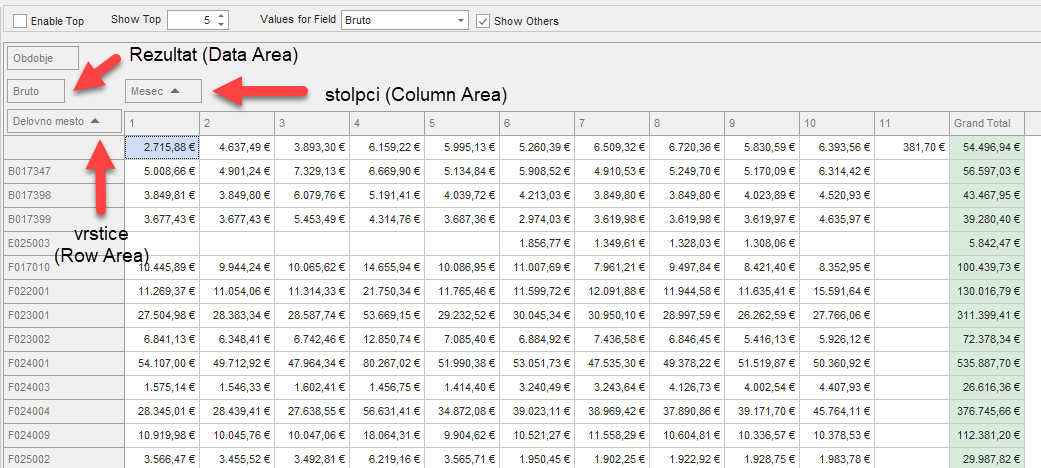Click the cell 7.329,13 € in row B017347
This screenshot has height=468, width=1041.
coord(311,171)
